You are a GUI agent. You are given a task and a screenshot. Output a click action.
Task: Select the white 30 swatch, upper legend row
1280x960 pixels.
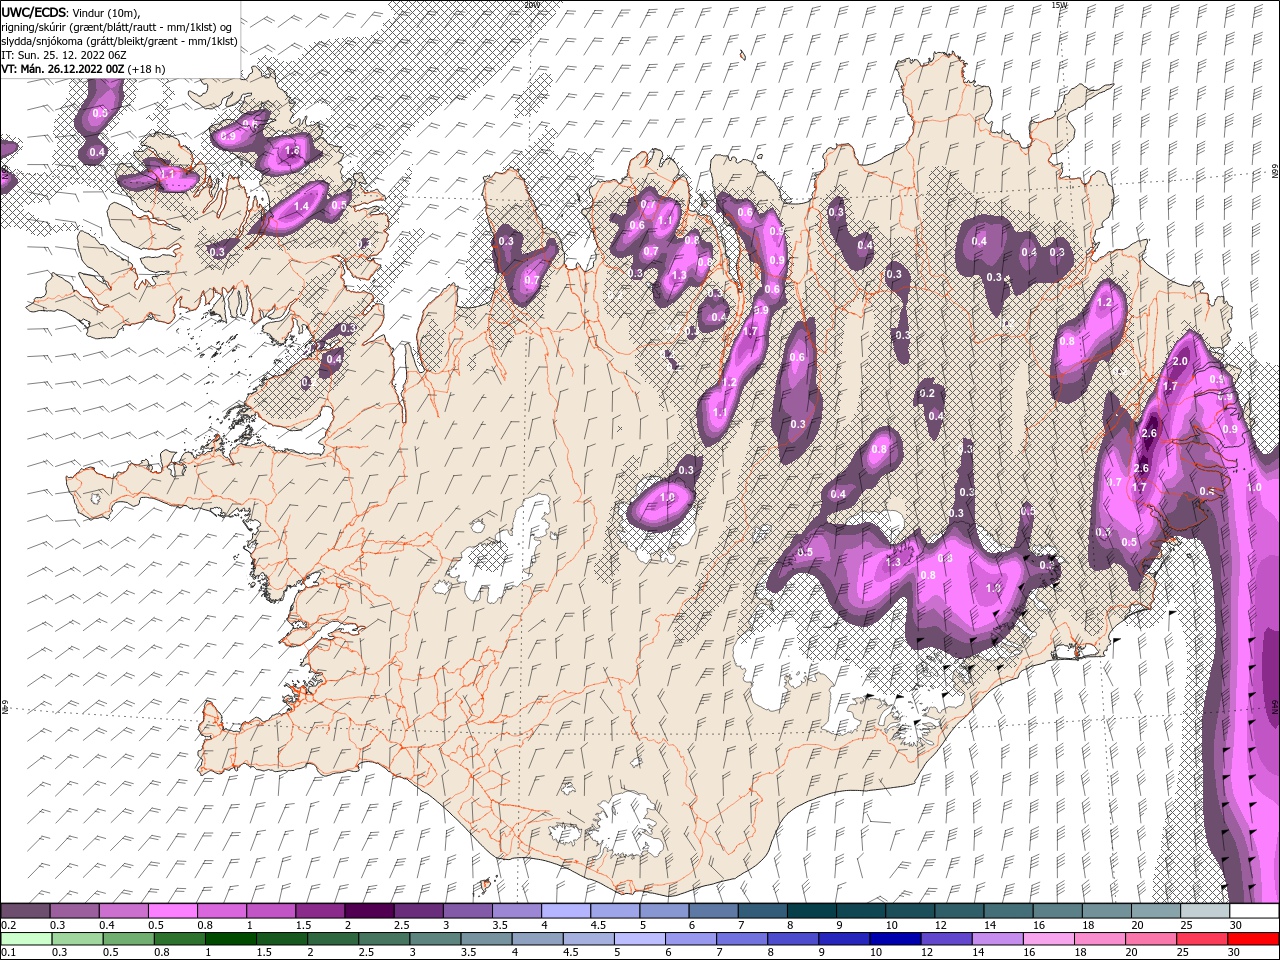1253,911
